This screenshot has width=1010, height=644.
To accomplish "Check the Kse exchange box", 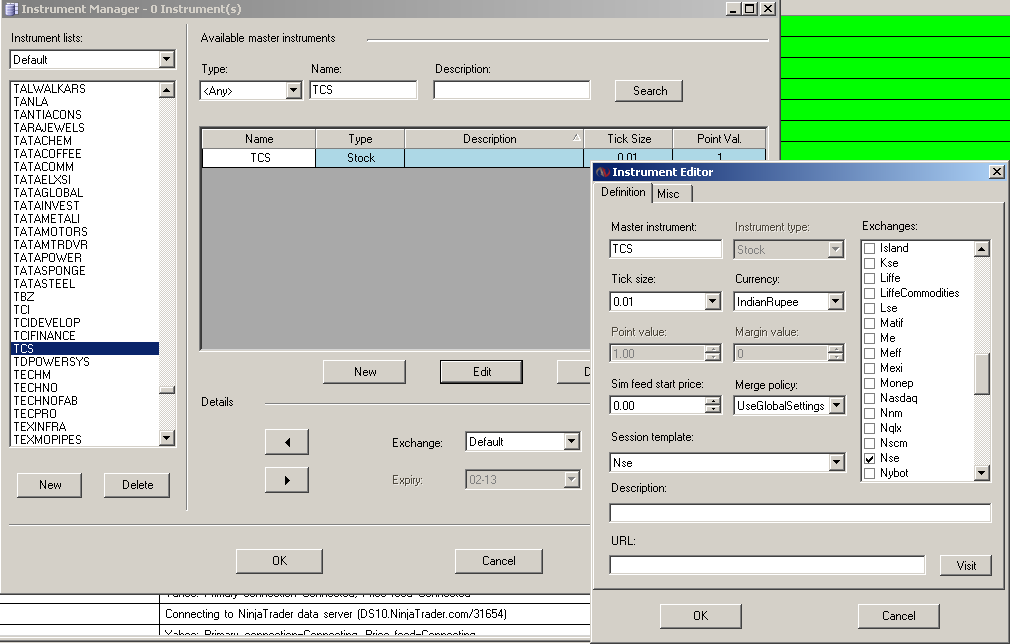I will coord(869,263).
